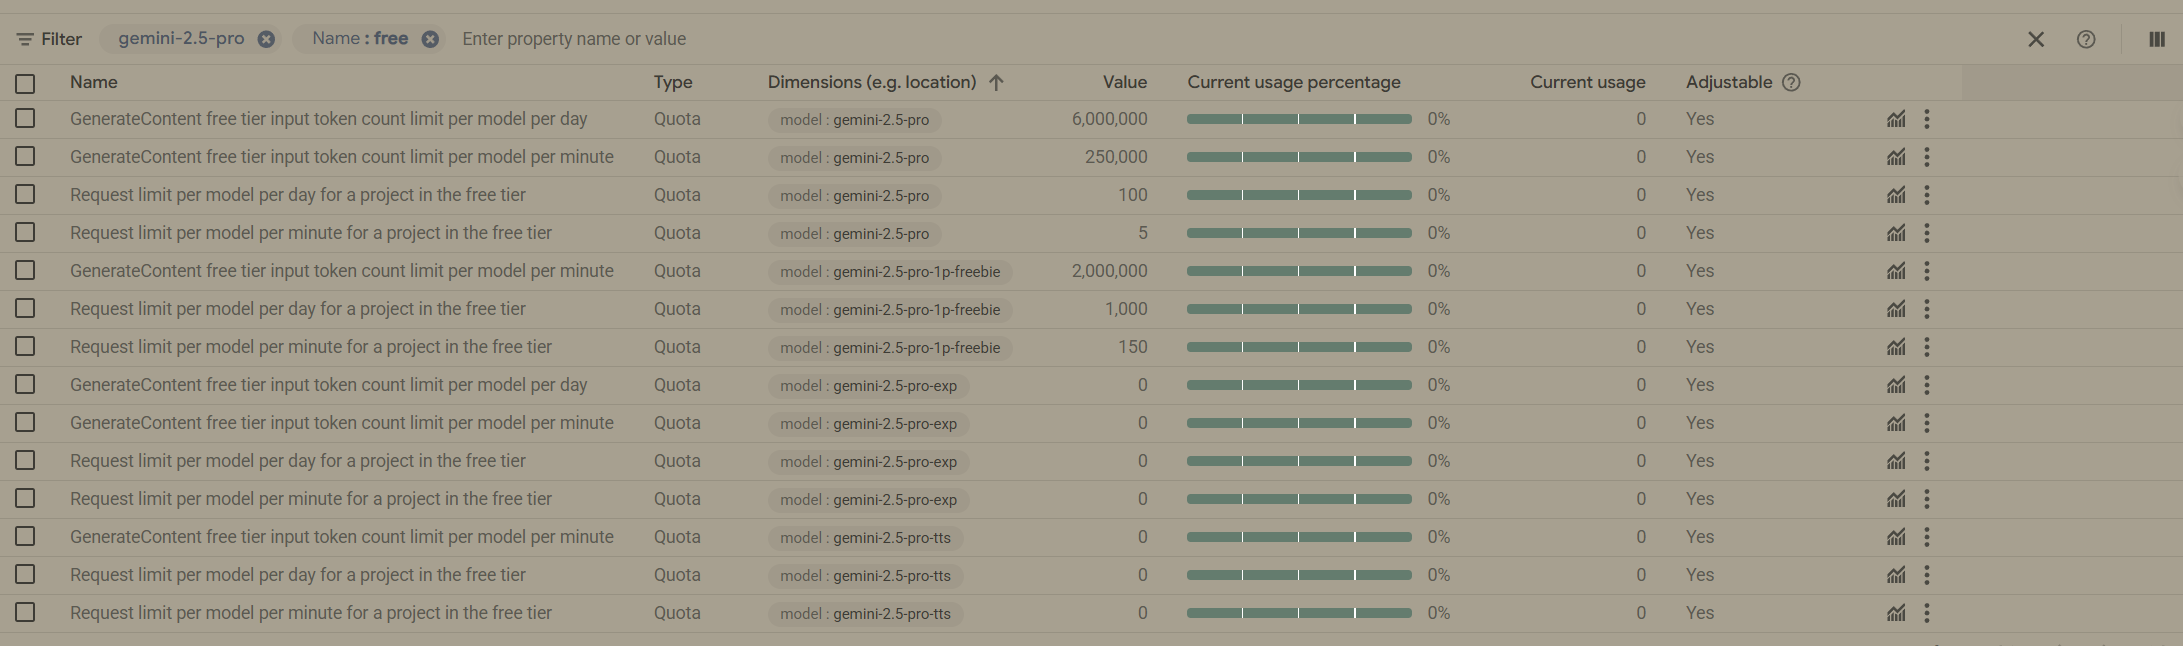
Task: Sort by the Type column header
Action: (673, 82)
